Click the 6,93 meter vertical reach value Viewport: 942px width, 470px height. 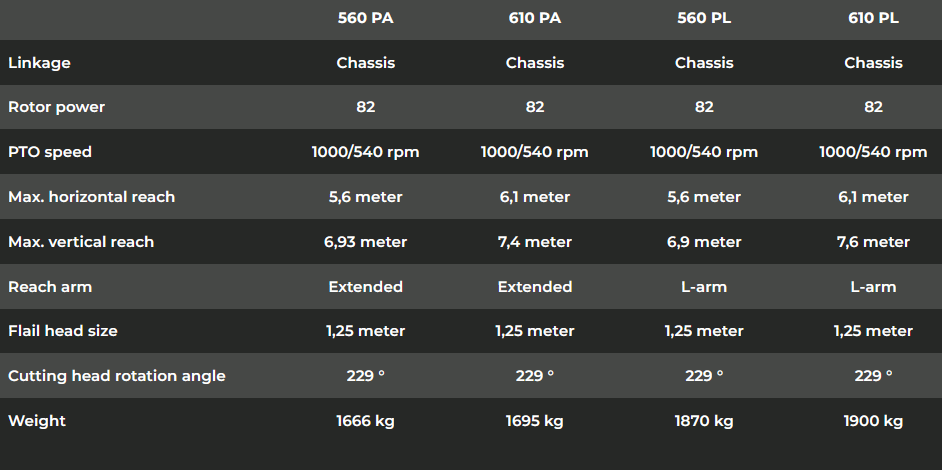pos(365,242)
